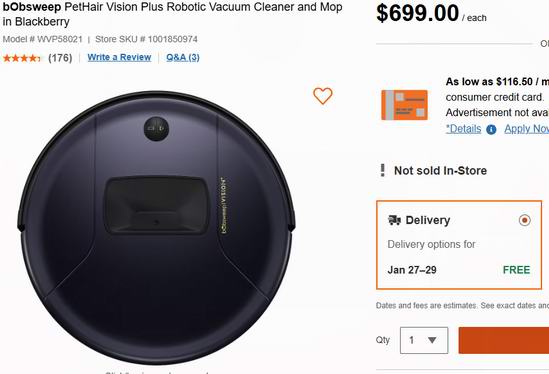Click the robotic vacuum product image

click(x=157, y=228)
